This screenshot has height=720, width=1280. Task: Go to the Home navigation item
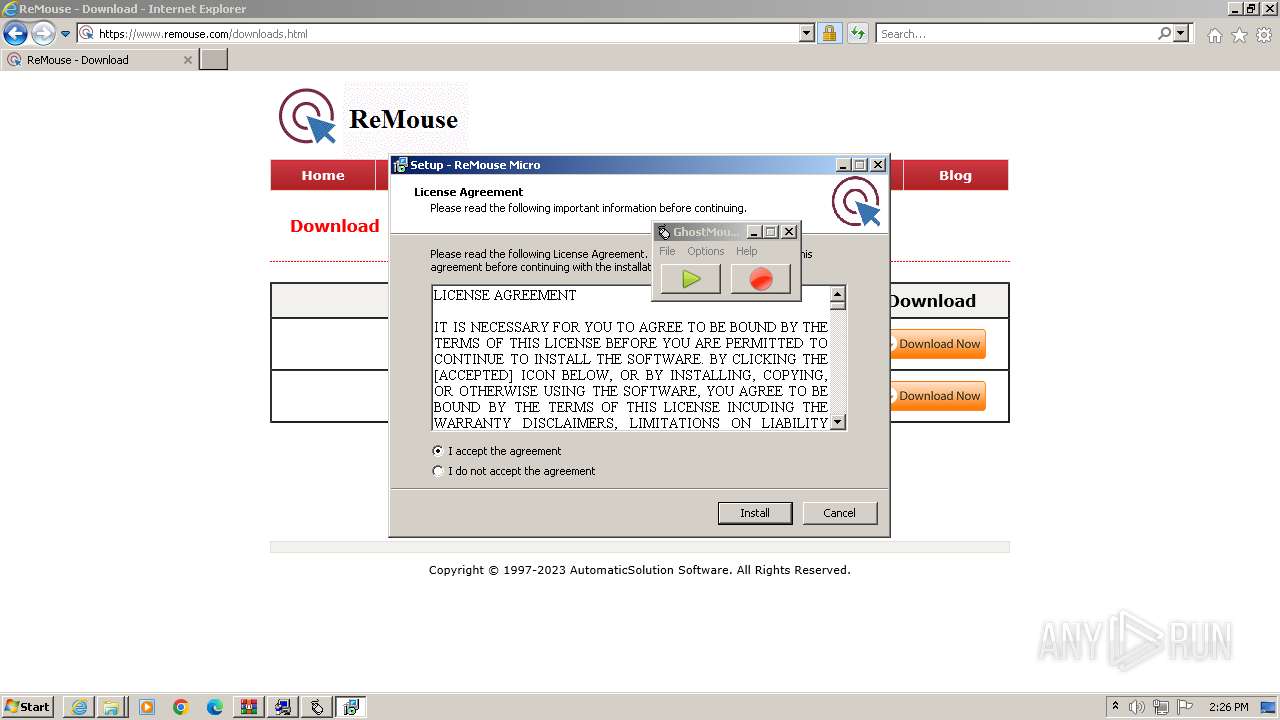[x=323, y=175]
